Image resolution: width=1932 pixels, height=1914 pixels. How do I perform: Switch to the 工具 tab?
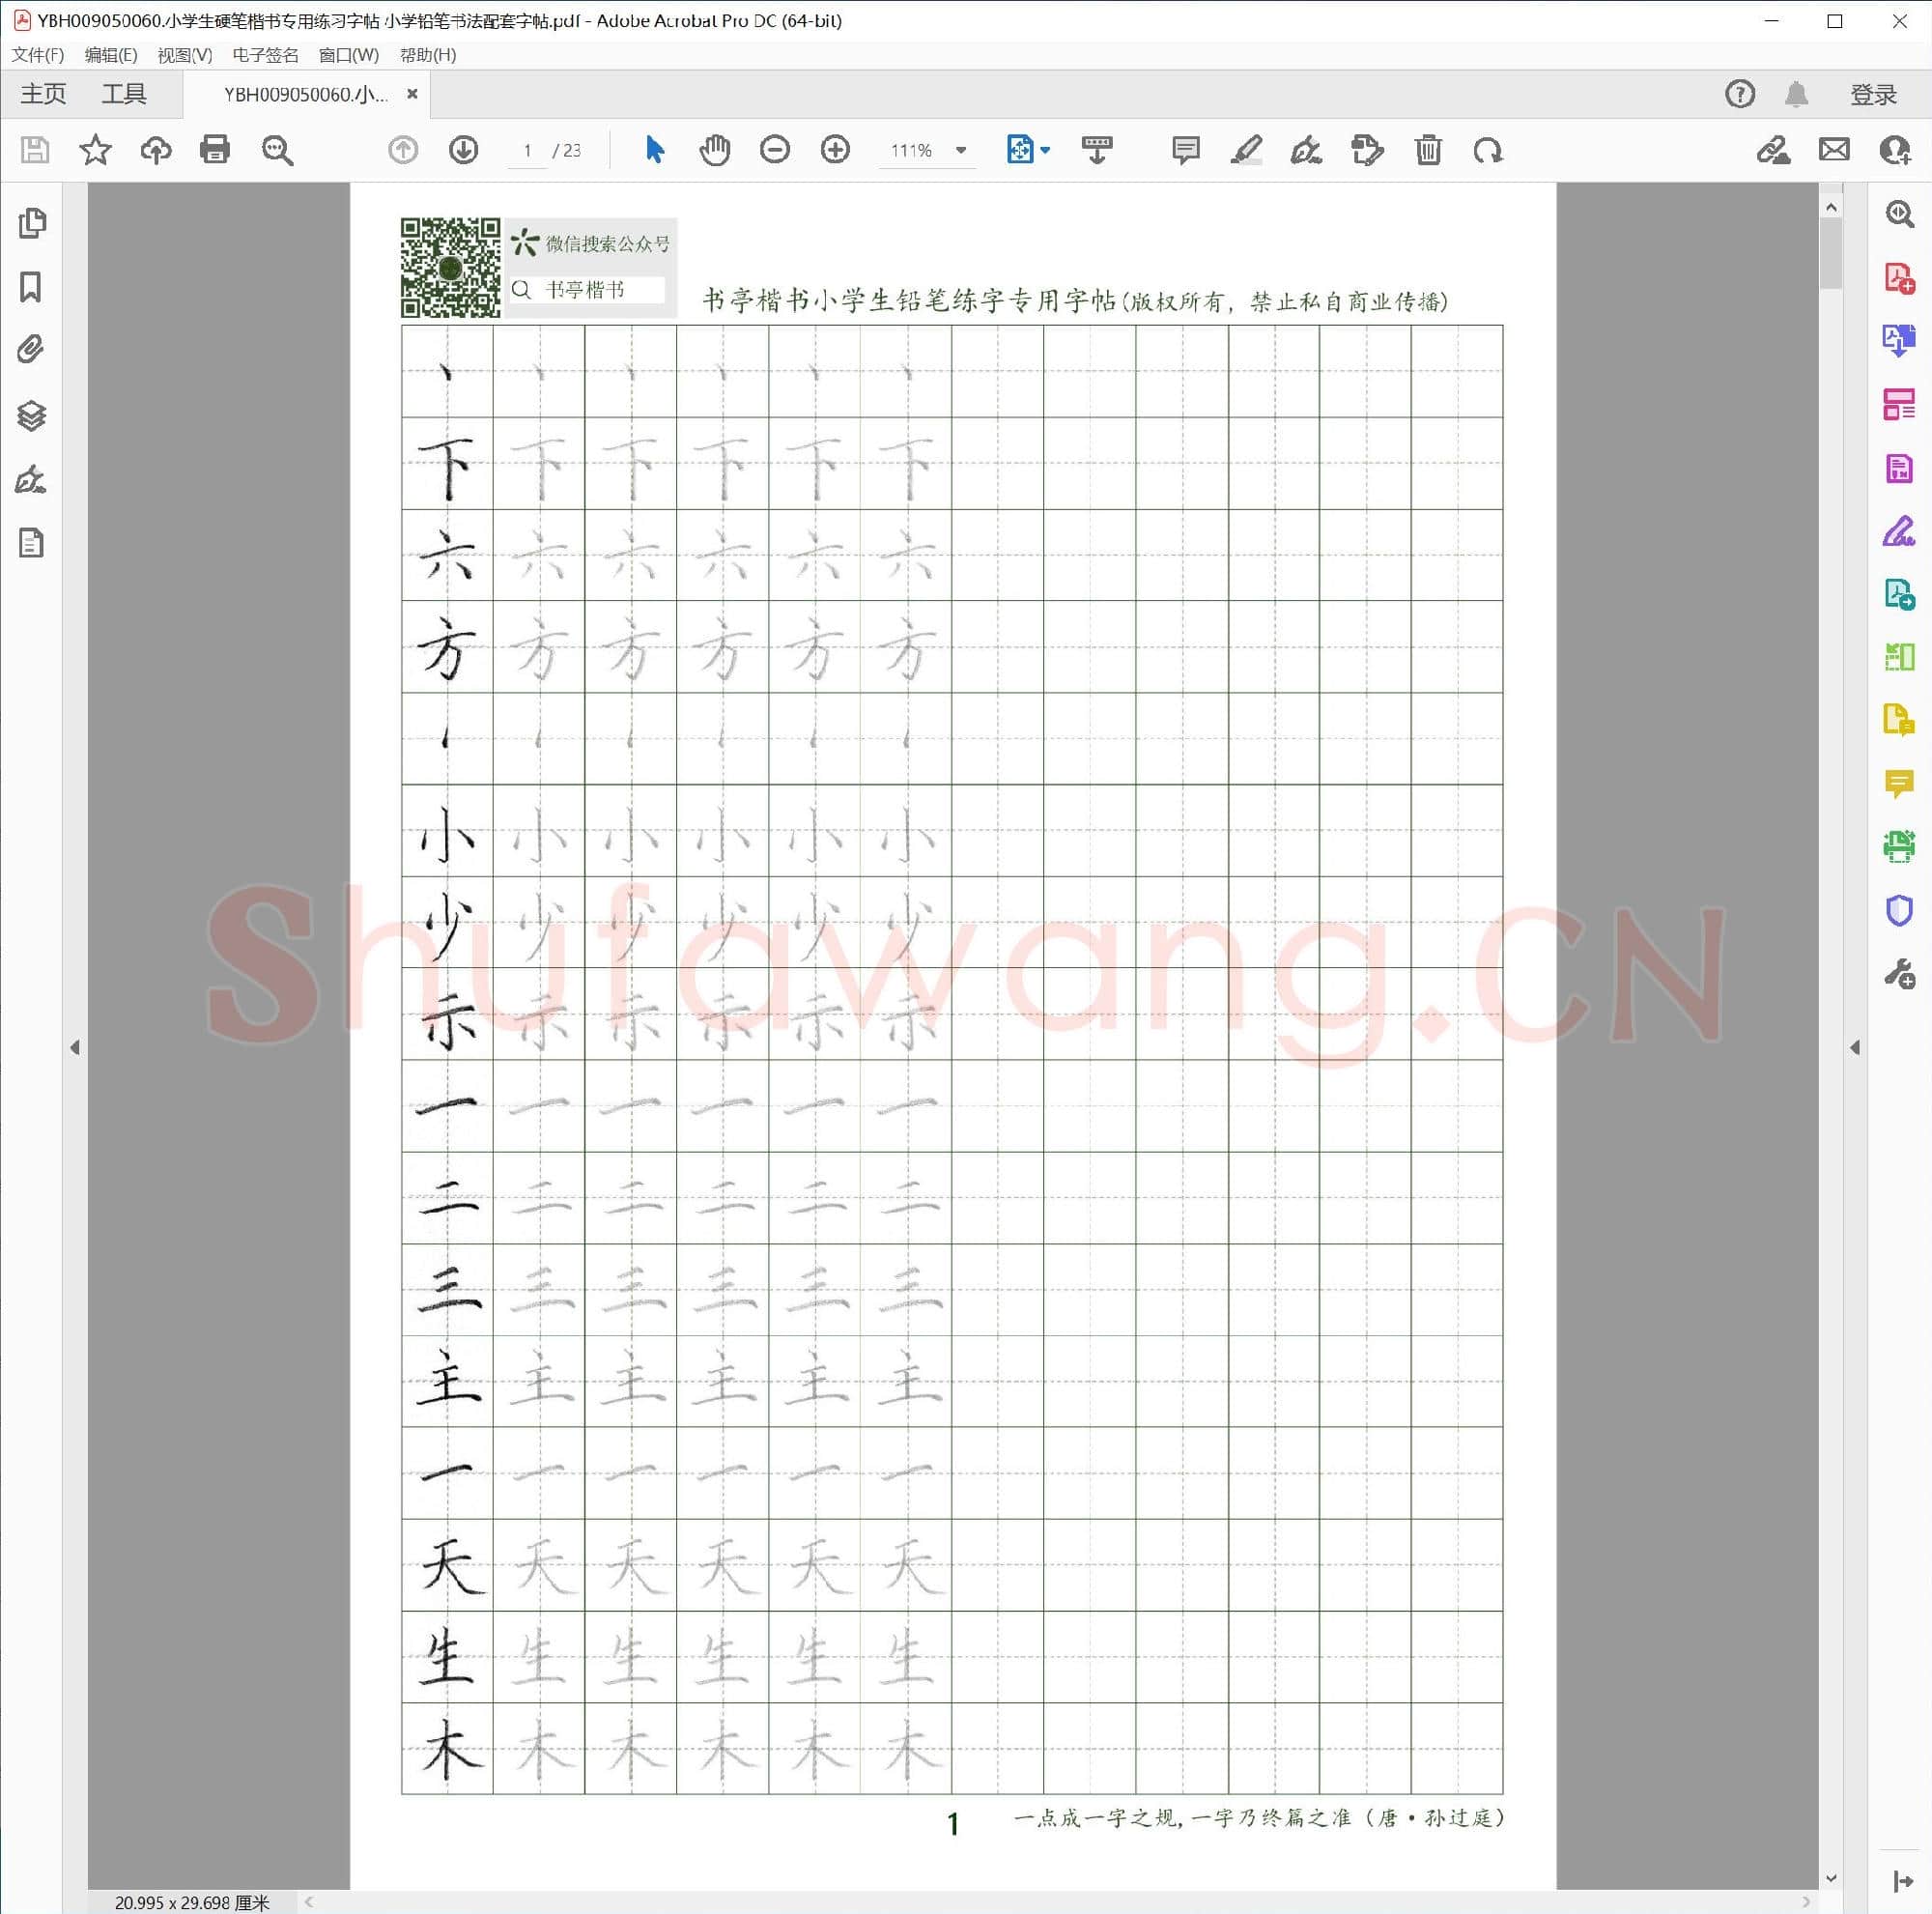click(x=124, y=94)
